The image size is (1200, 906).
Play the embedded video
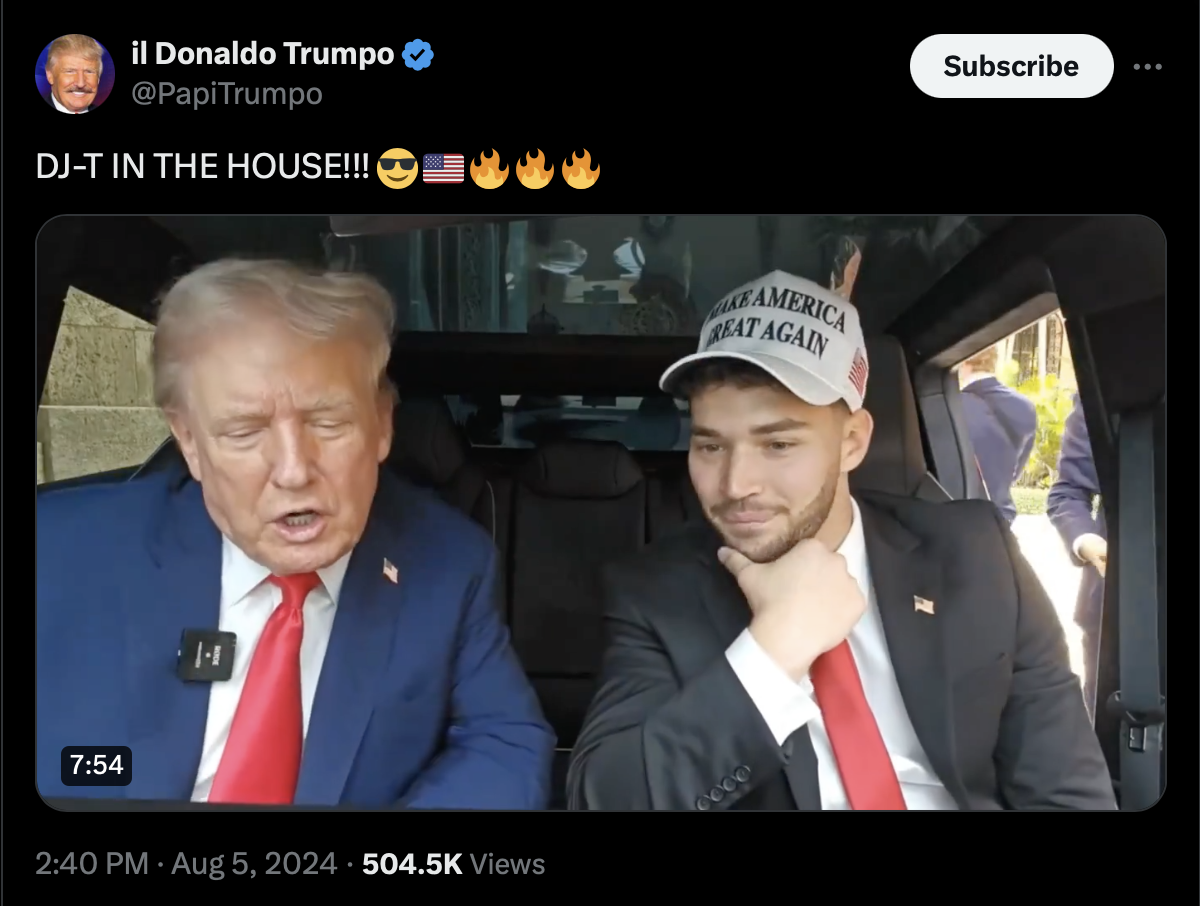tap(601, 513)
